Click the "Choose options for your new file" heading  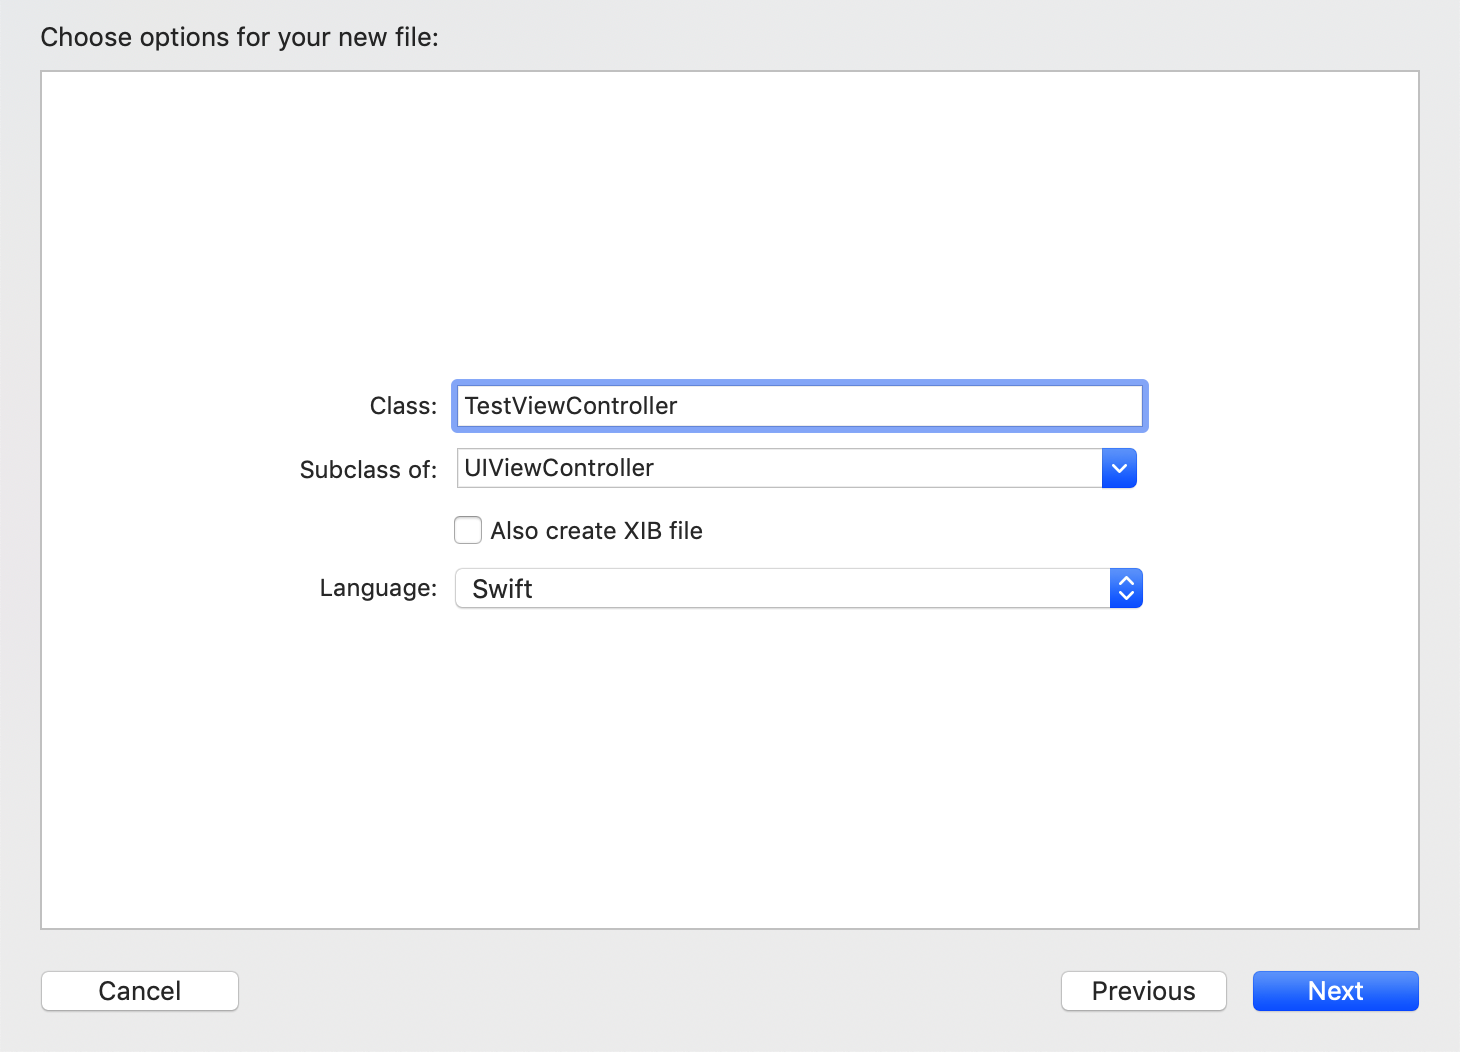point(239,38)
